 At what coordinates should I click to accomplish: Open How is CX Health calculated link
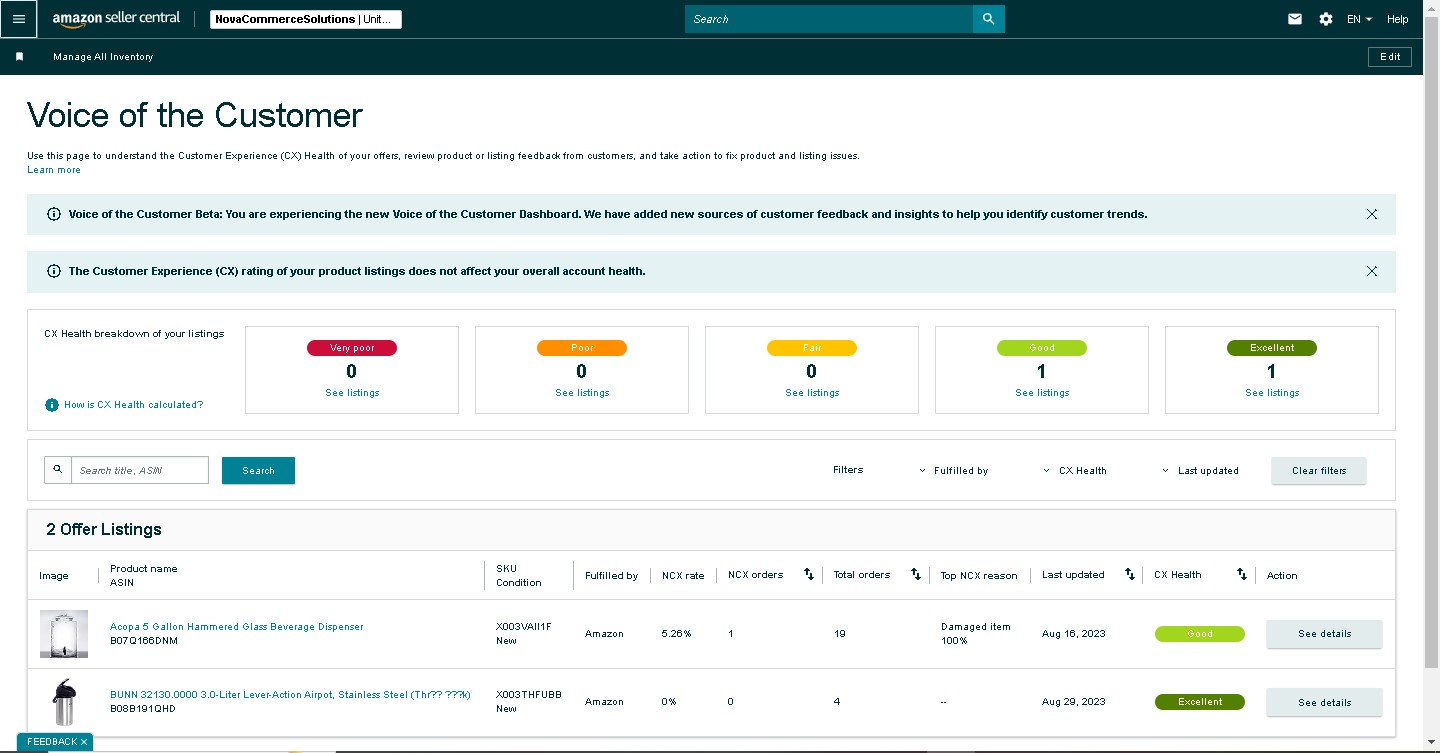pos(133,405)
